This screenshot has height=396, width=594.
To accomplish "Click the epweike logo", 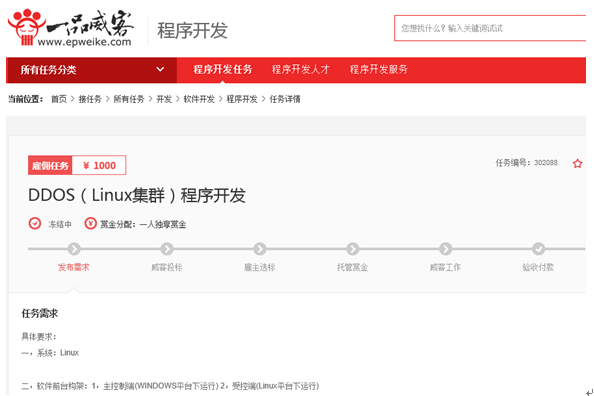I will 71,28.
